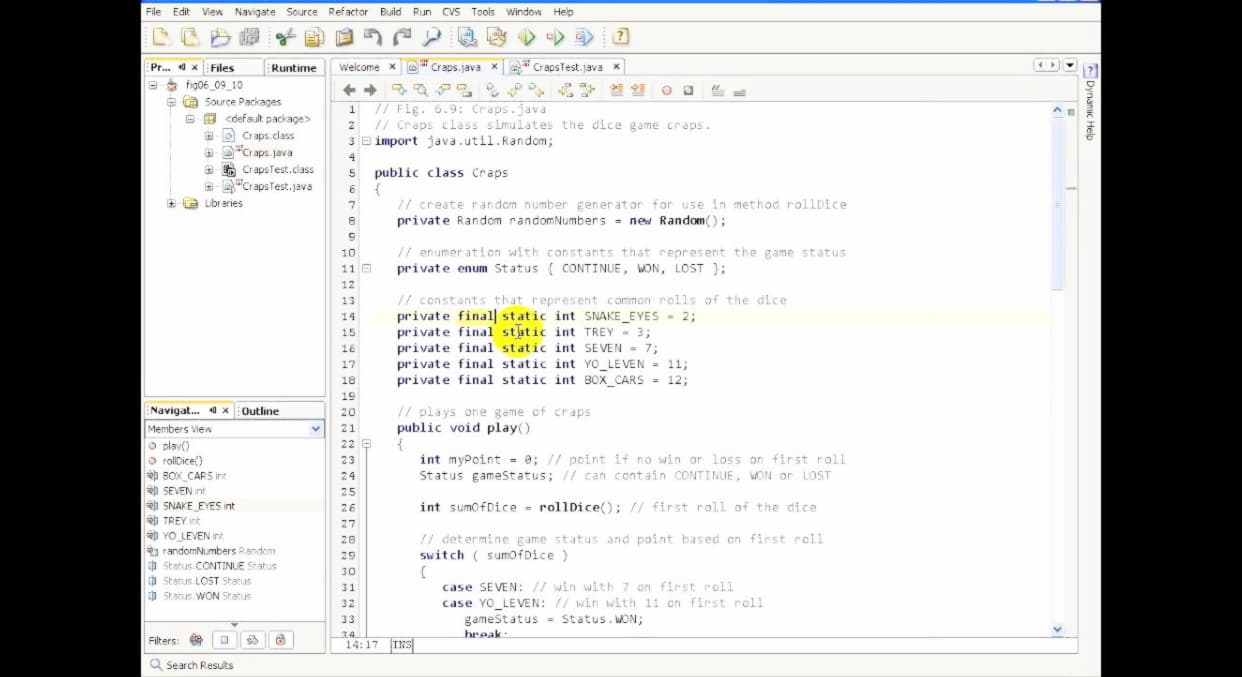Select randomNumbers Random member
This screenshot has width=1242, height=677.
pyautogui.click(x=218, y=551)
